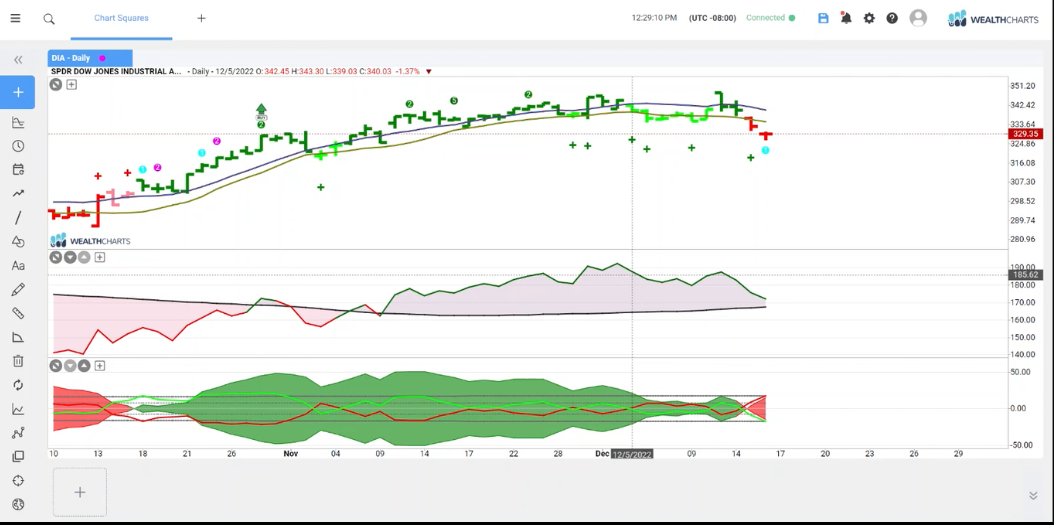The image size is (1054, 525).
Task: Open the hamburger main menu
Action: [x=15, y=18]
